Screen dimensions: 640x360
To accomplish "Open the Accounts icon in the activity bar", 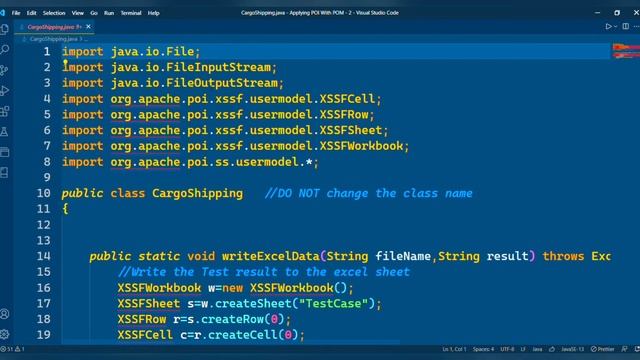I will (x=4, y=314).
